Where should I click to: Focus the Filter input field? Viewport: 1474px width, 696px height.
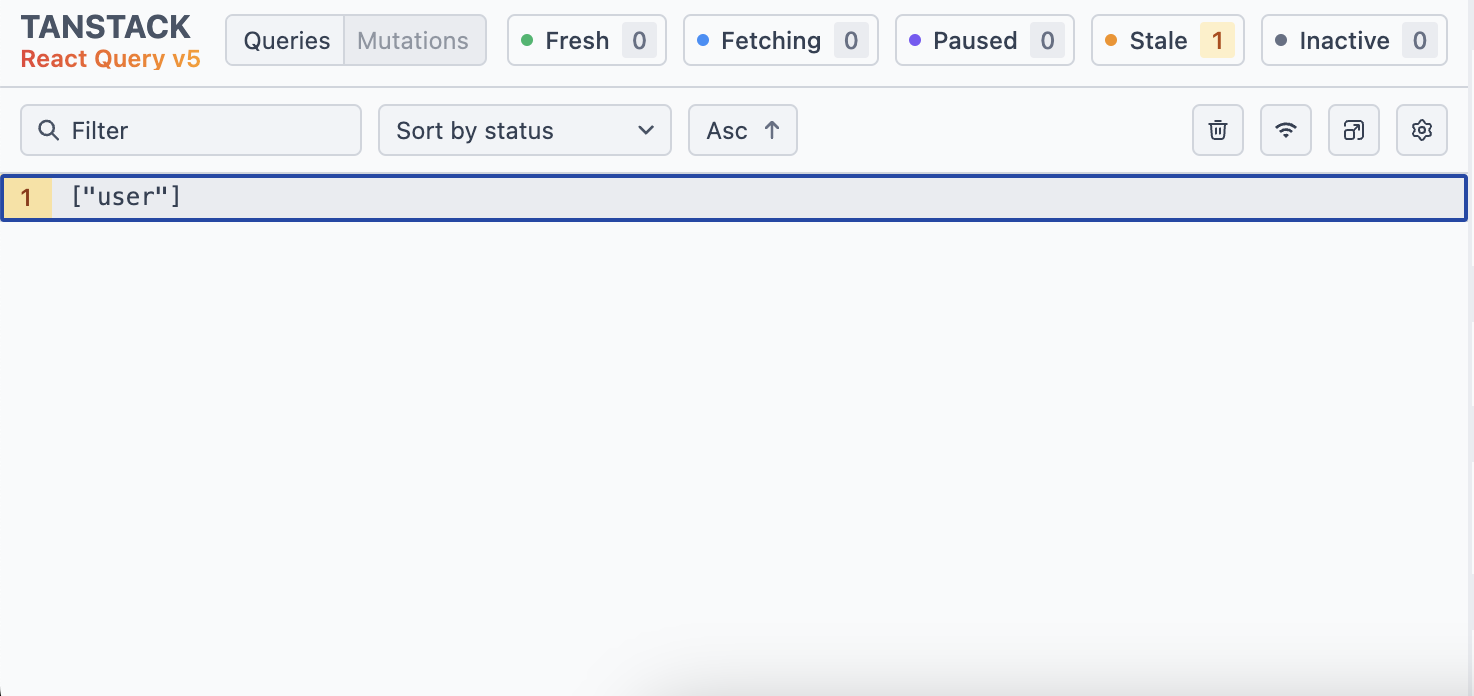pyautogui.click(x=191, y=130)
